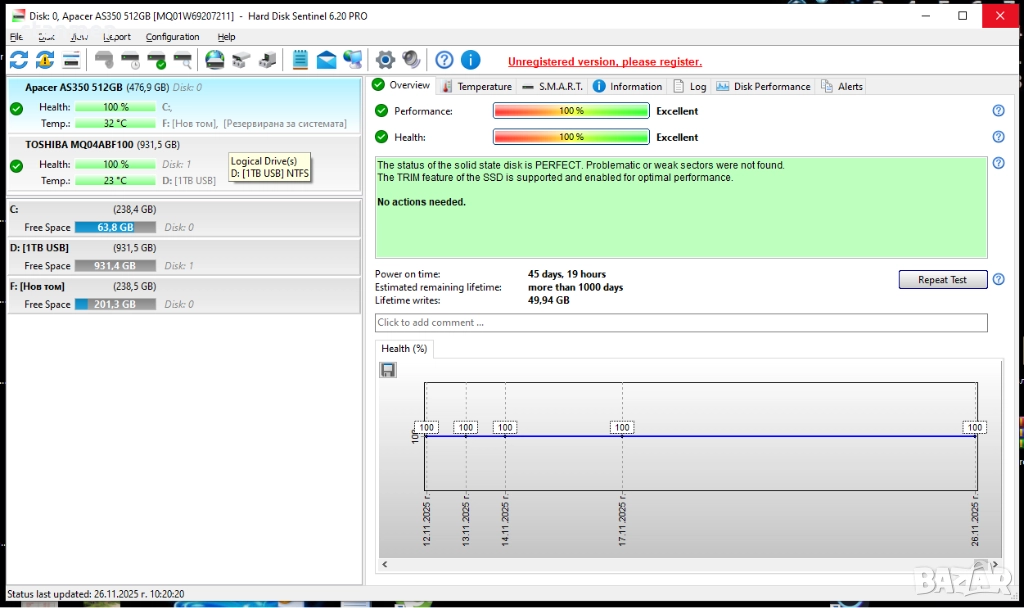Click the refresh disk status icon
Viewport: 1024px width, 608px height.
coord(19,60)
